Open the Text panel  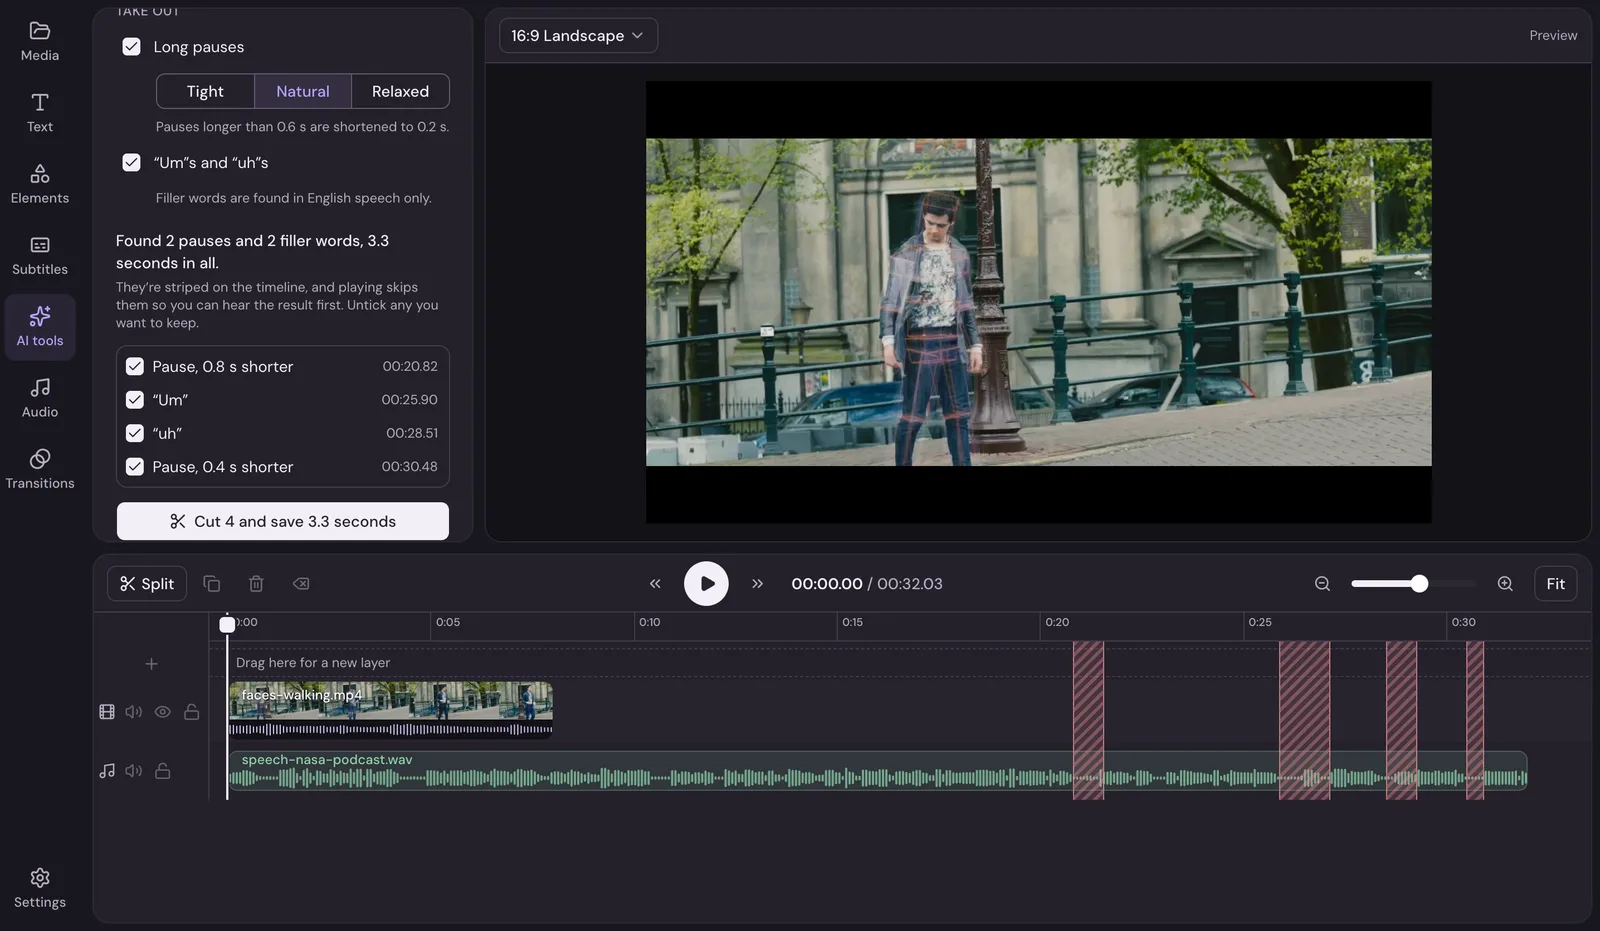point(40,113)
